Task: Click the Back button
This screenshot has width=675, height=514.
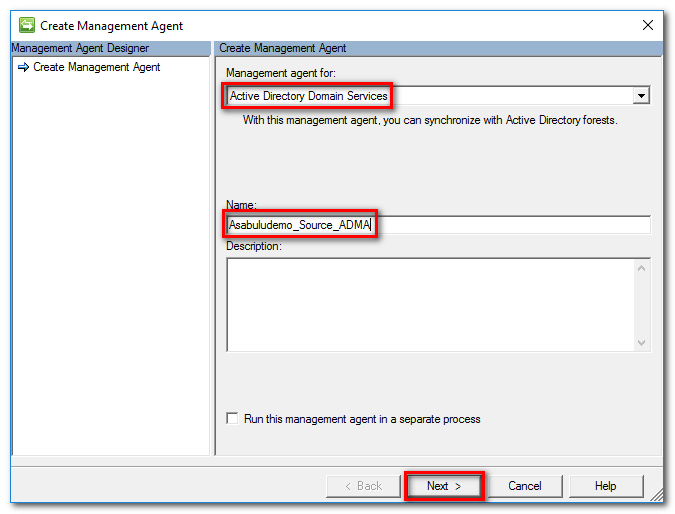Action: point(363,486)
